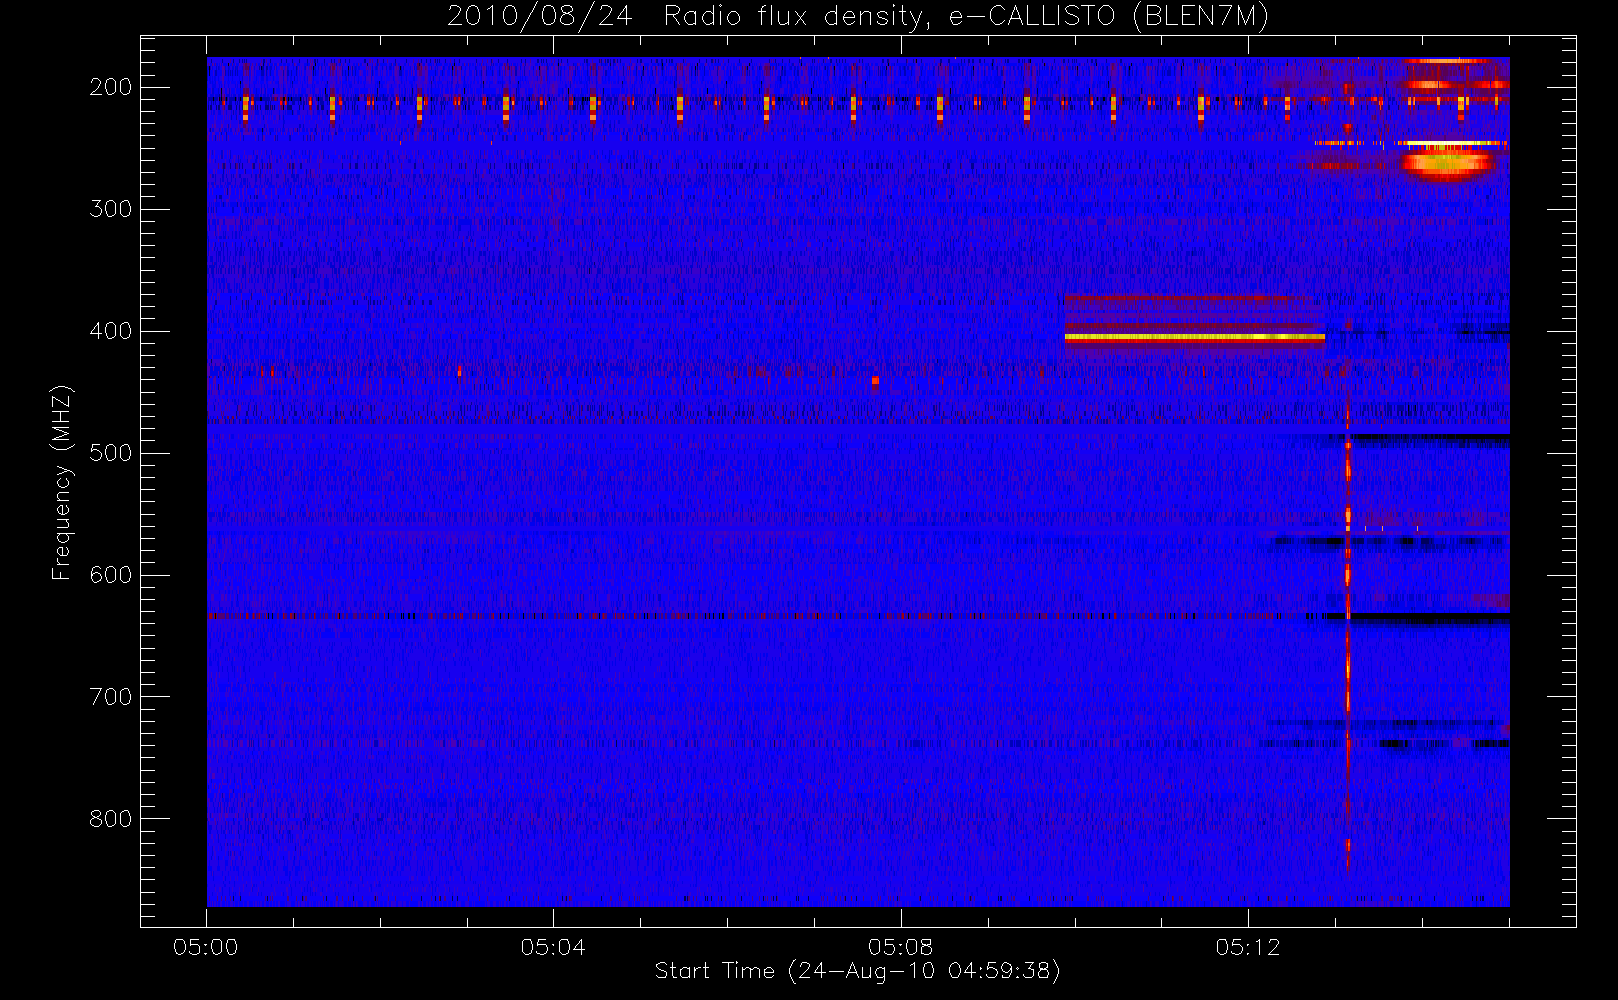Click the plot title naming e-CALLISTO (BLEN7M)
This screenshot has width=1618, height=1000.
[857, 17]
